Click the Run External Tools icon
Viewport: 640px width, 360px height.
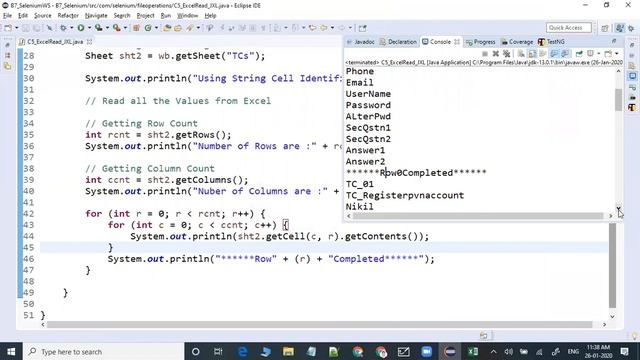tap(117, 28)
